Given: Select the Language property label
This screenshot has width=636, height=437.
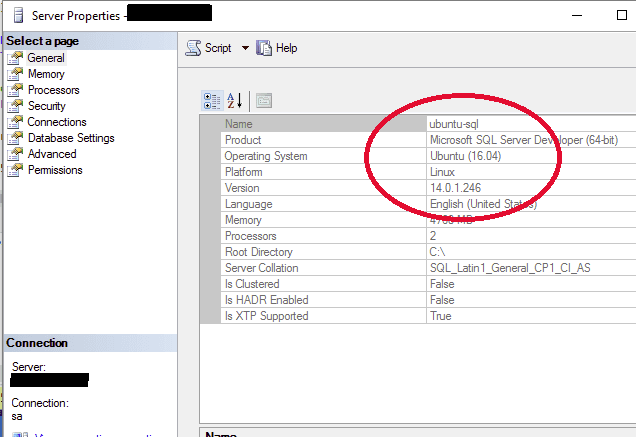Looking at the screenshot, I should [x=249, y=204].
